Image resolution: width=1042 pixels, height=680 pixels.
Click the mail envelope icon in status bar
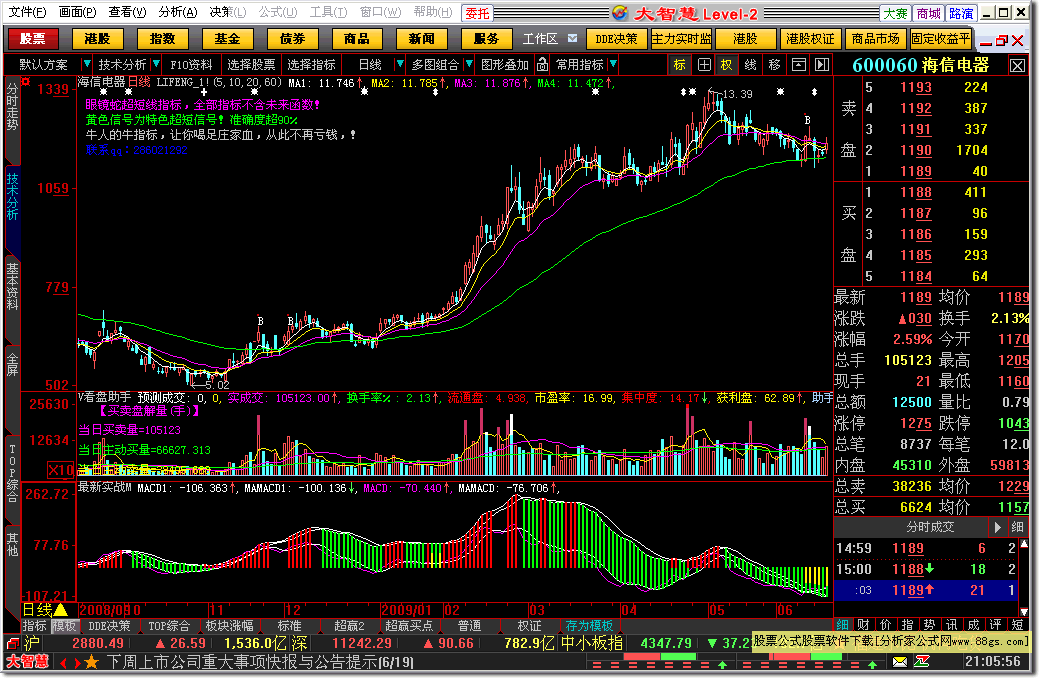tap(899, 662)
